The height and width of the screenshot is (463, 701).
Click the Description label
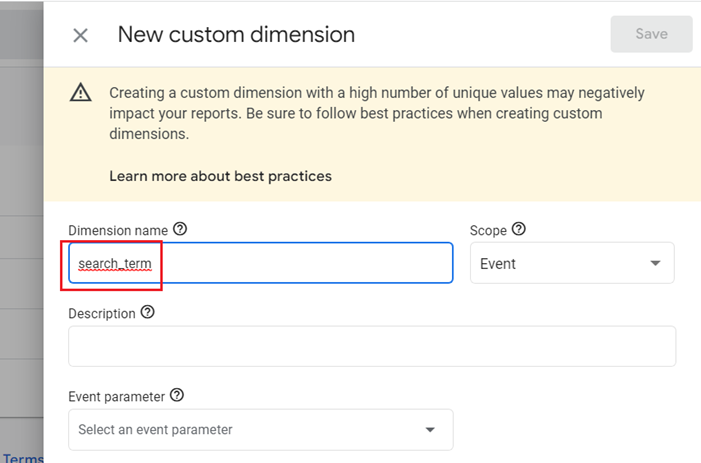click(x=102, y=314)
